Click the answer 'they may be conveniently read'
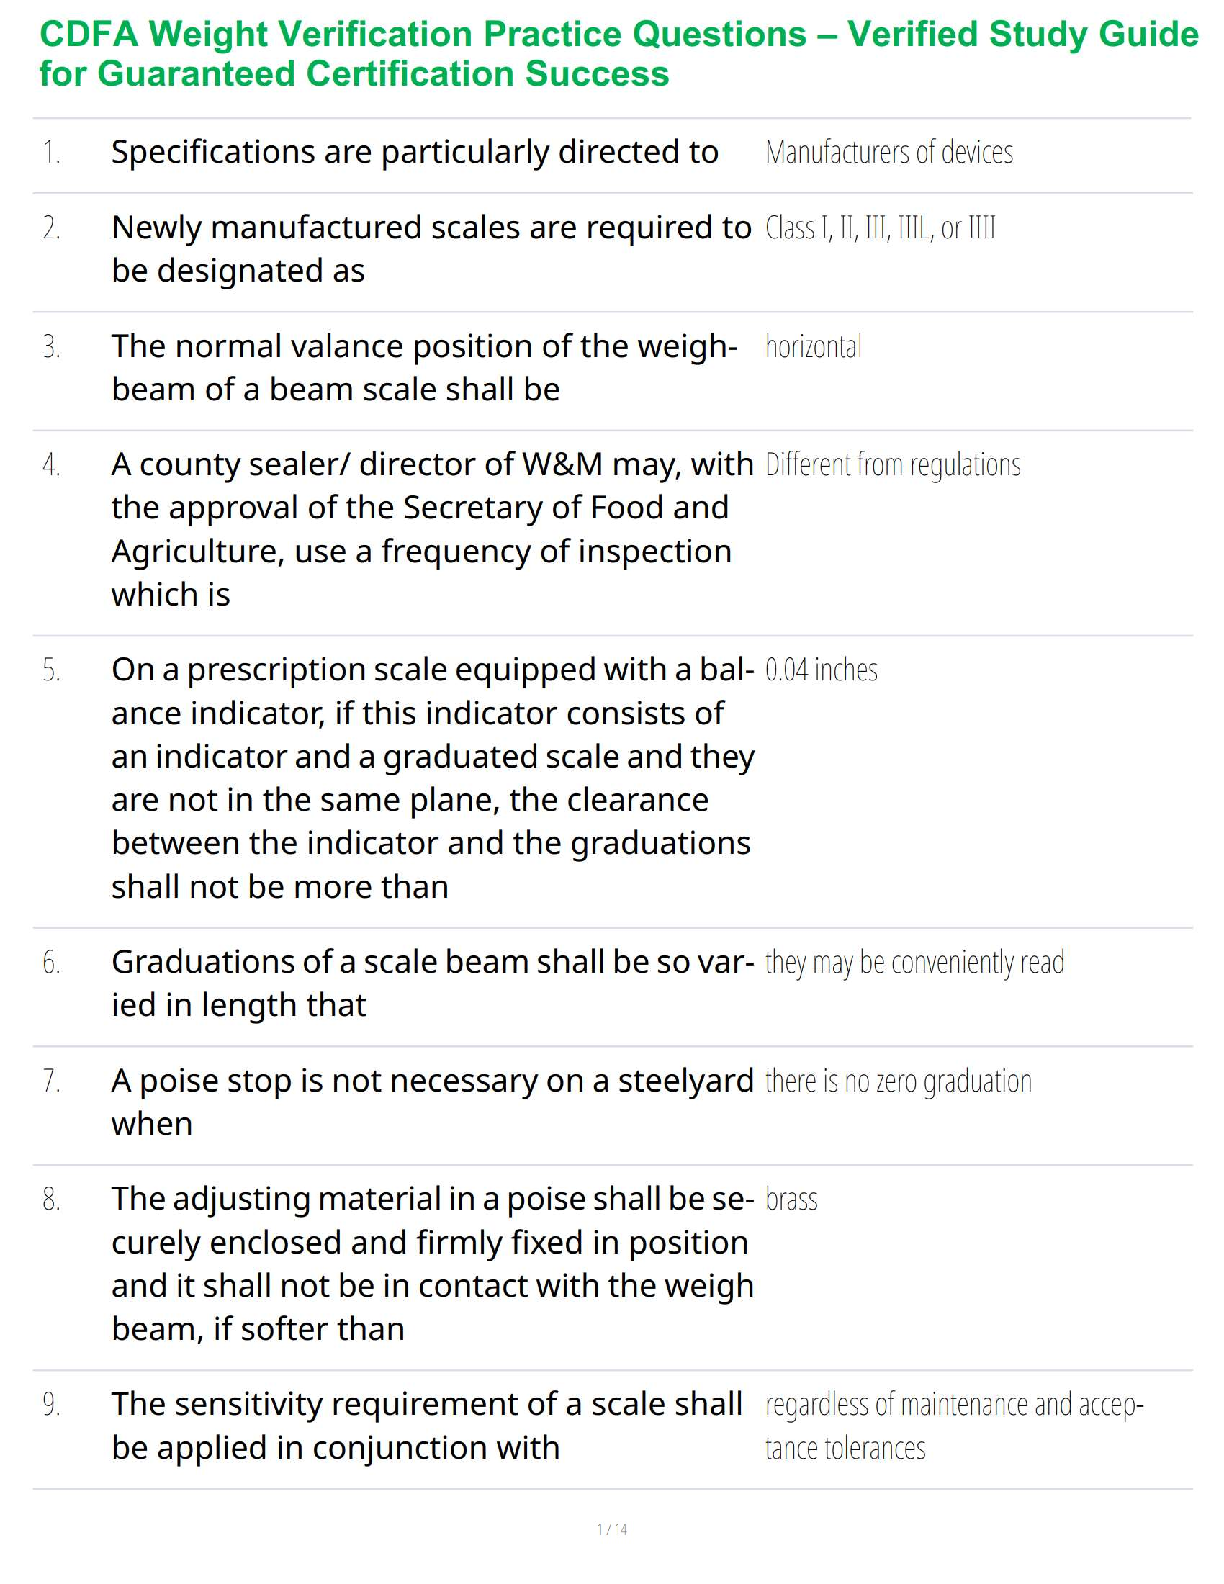1224x1584 pixels. [x=914, y=962]
